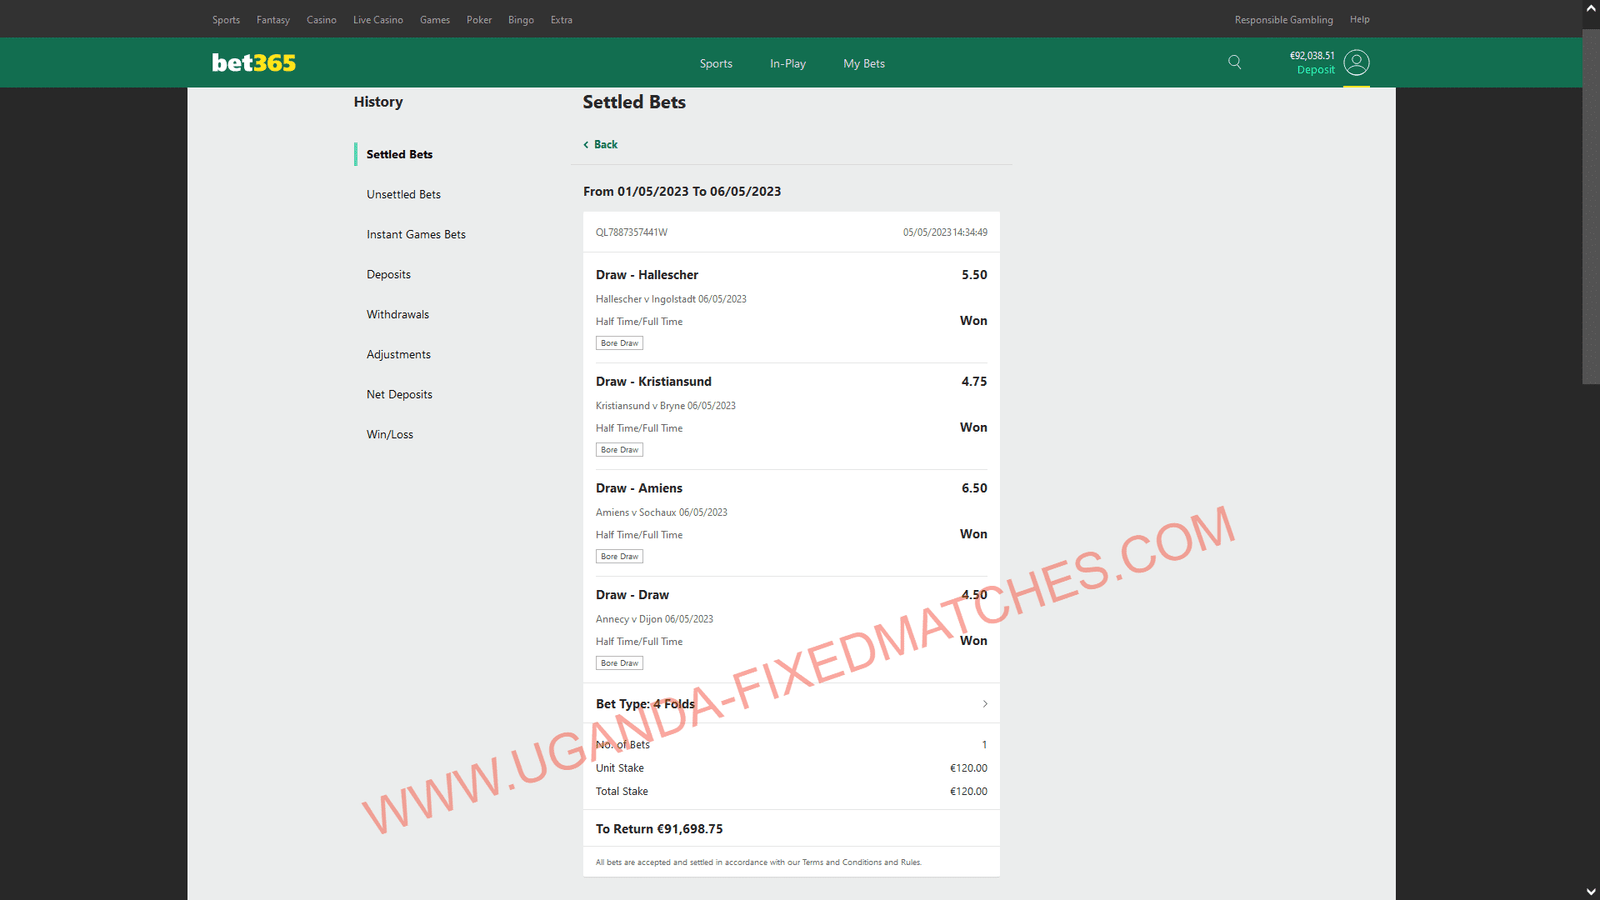The height and width of the screenshot is (900, 1600).
Task: Open the Help link
Action: pyautogui.click(x=1359, y=20)
